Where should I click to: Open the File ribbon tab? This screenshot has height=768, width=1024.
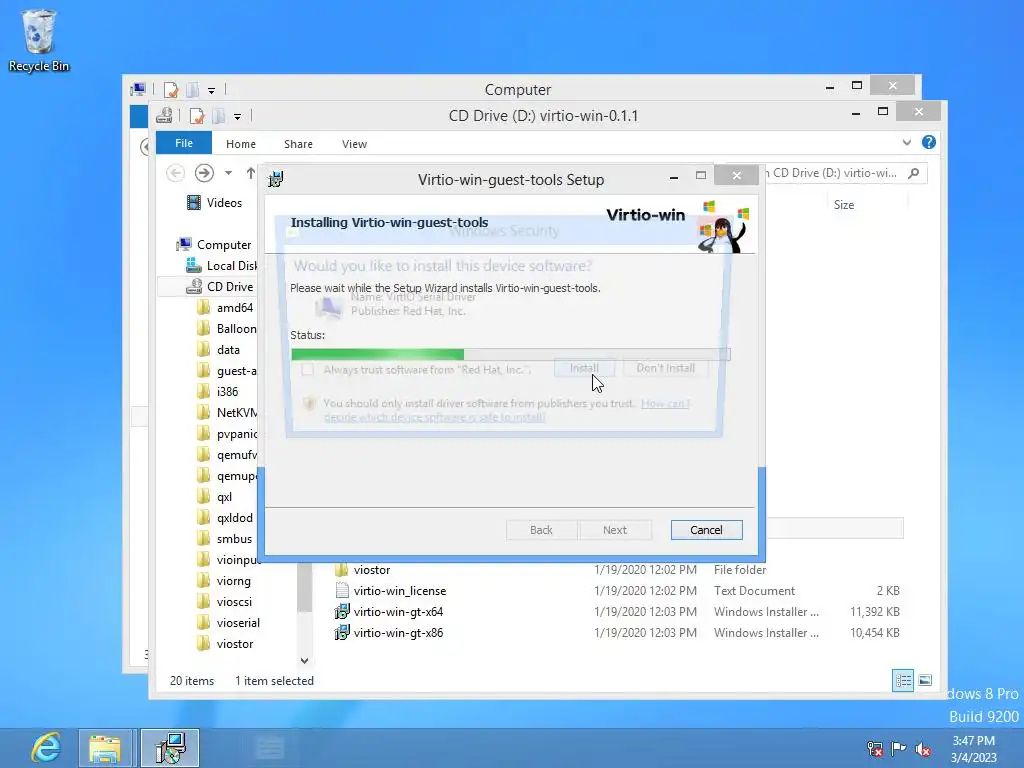click(x=184, y=143)
